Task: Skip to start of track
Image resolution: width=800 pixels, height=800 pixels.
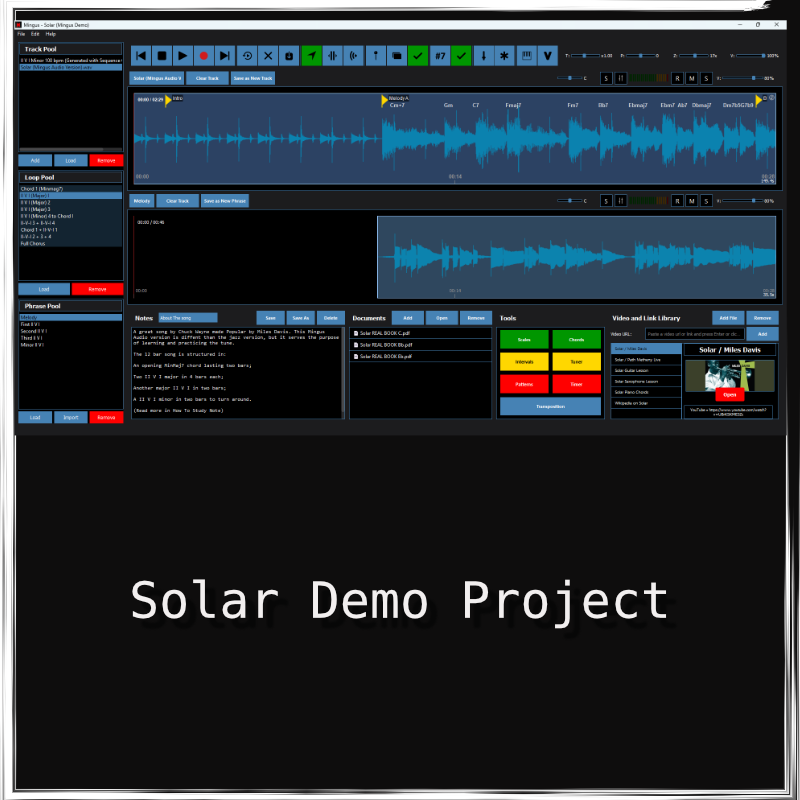Action: click(140, 56)
